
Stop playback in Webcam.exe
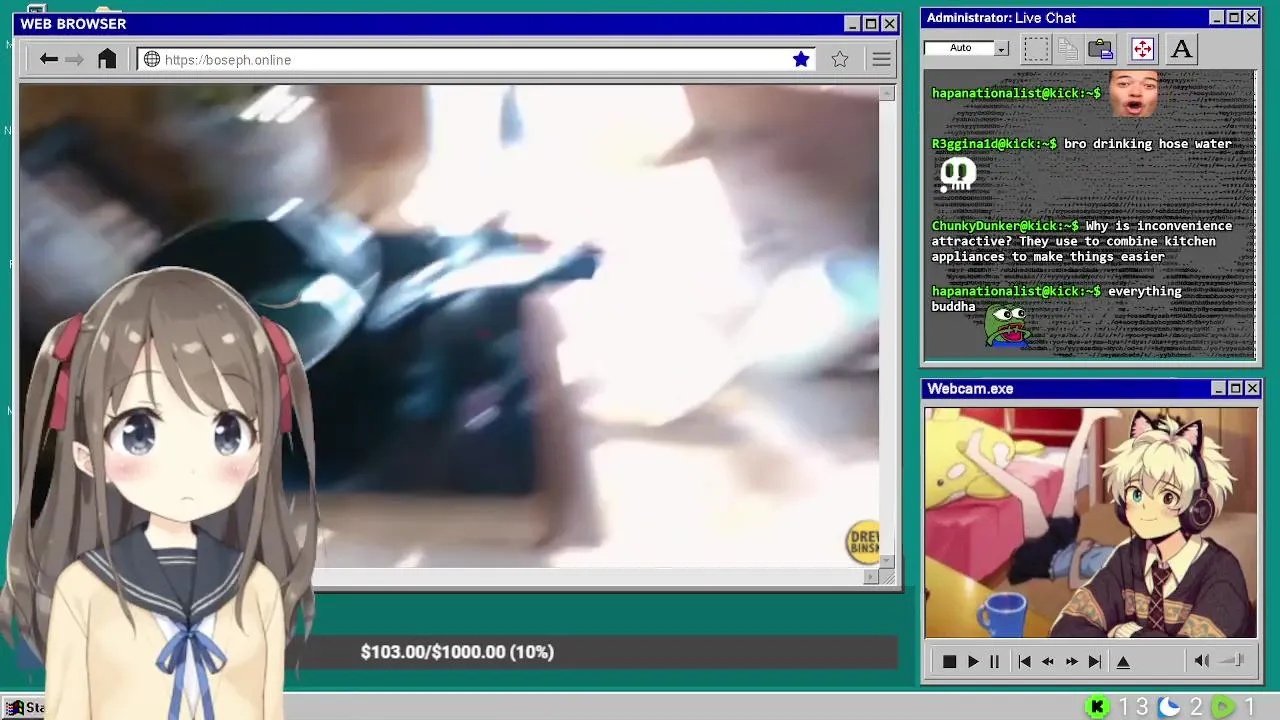click(949, 661)
